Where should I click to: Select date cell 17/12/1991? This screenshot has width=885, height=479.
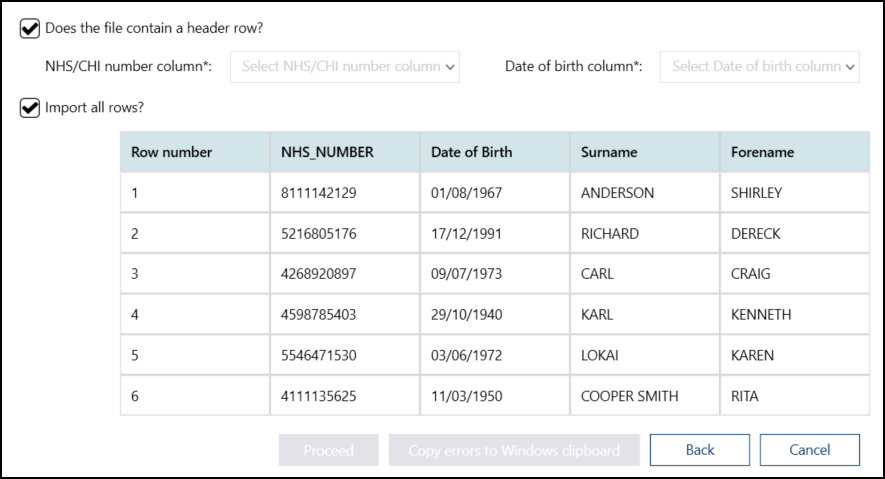tap(467, 234)
